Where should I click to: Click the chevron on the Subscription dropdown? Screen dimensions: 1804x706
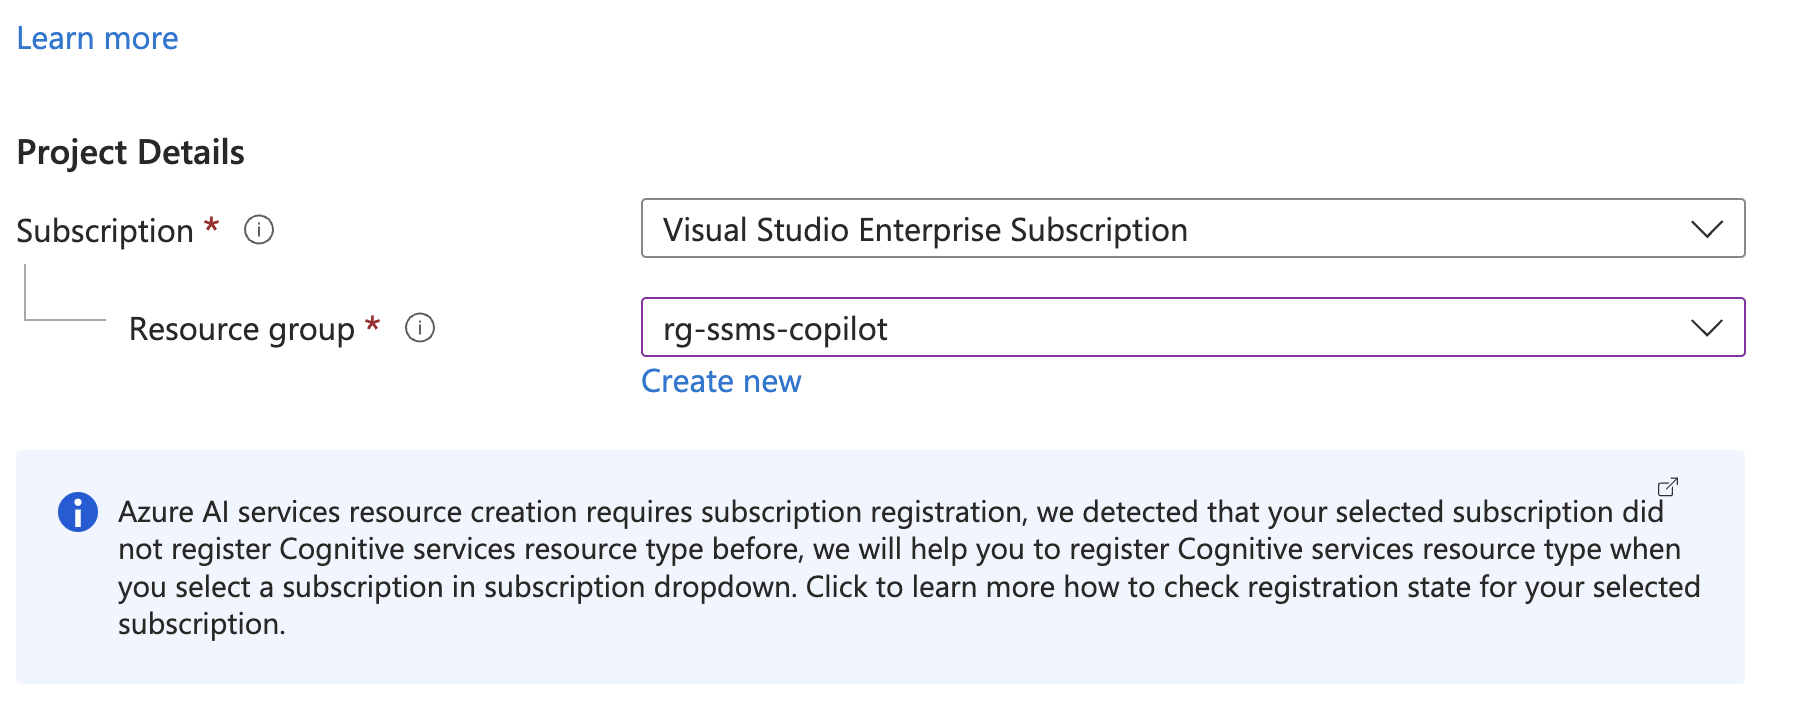pyautogui.click(x=1707, y=229)
